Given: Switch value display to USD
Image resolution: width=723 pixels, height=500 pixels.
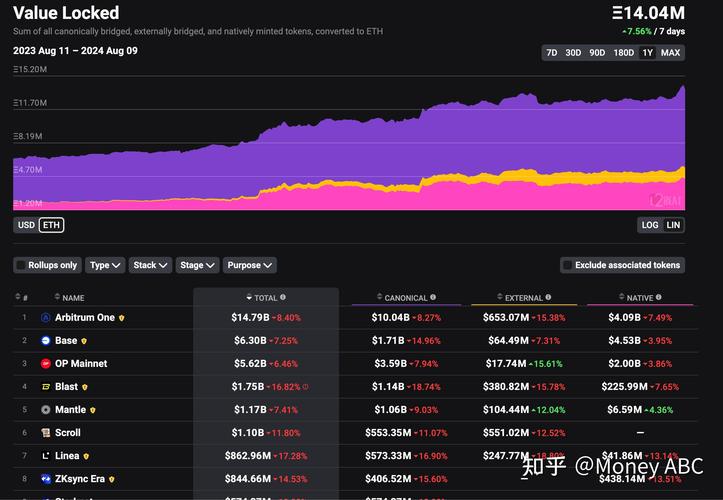Looking at the screenshot, I should click(x=26, y=225).
